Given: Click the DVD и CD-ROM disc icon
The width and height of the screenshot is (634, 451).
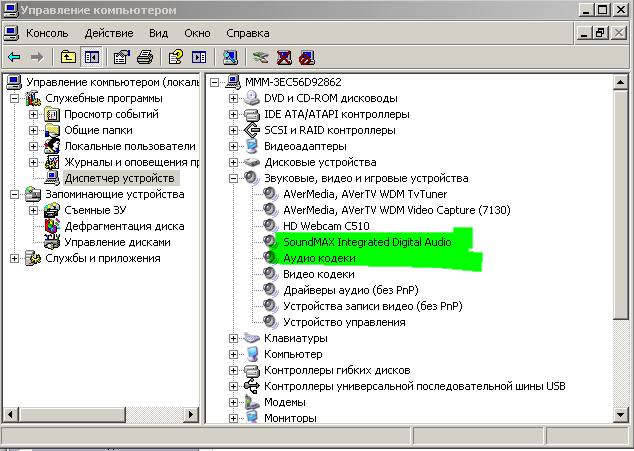Looking at the screenshot, I should pos(252,98).
